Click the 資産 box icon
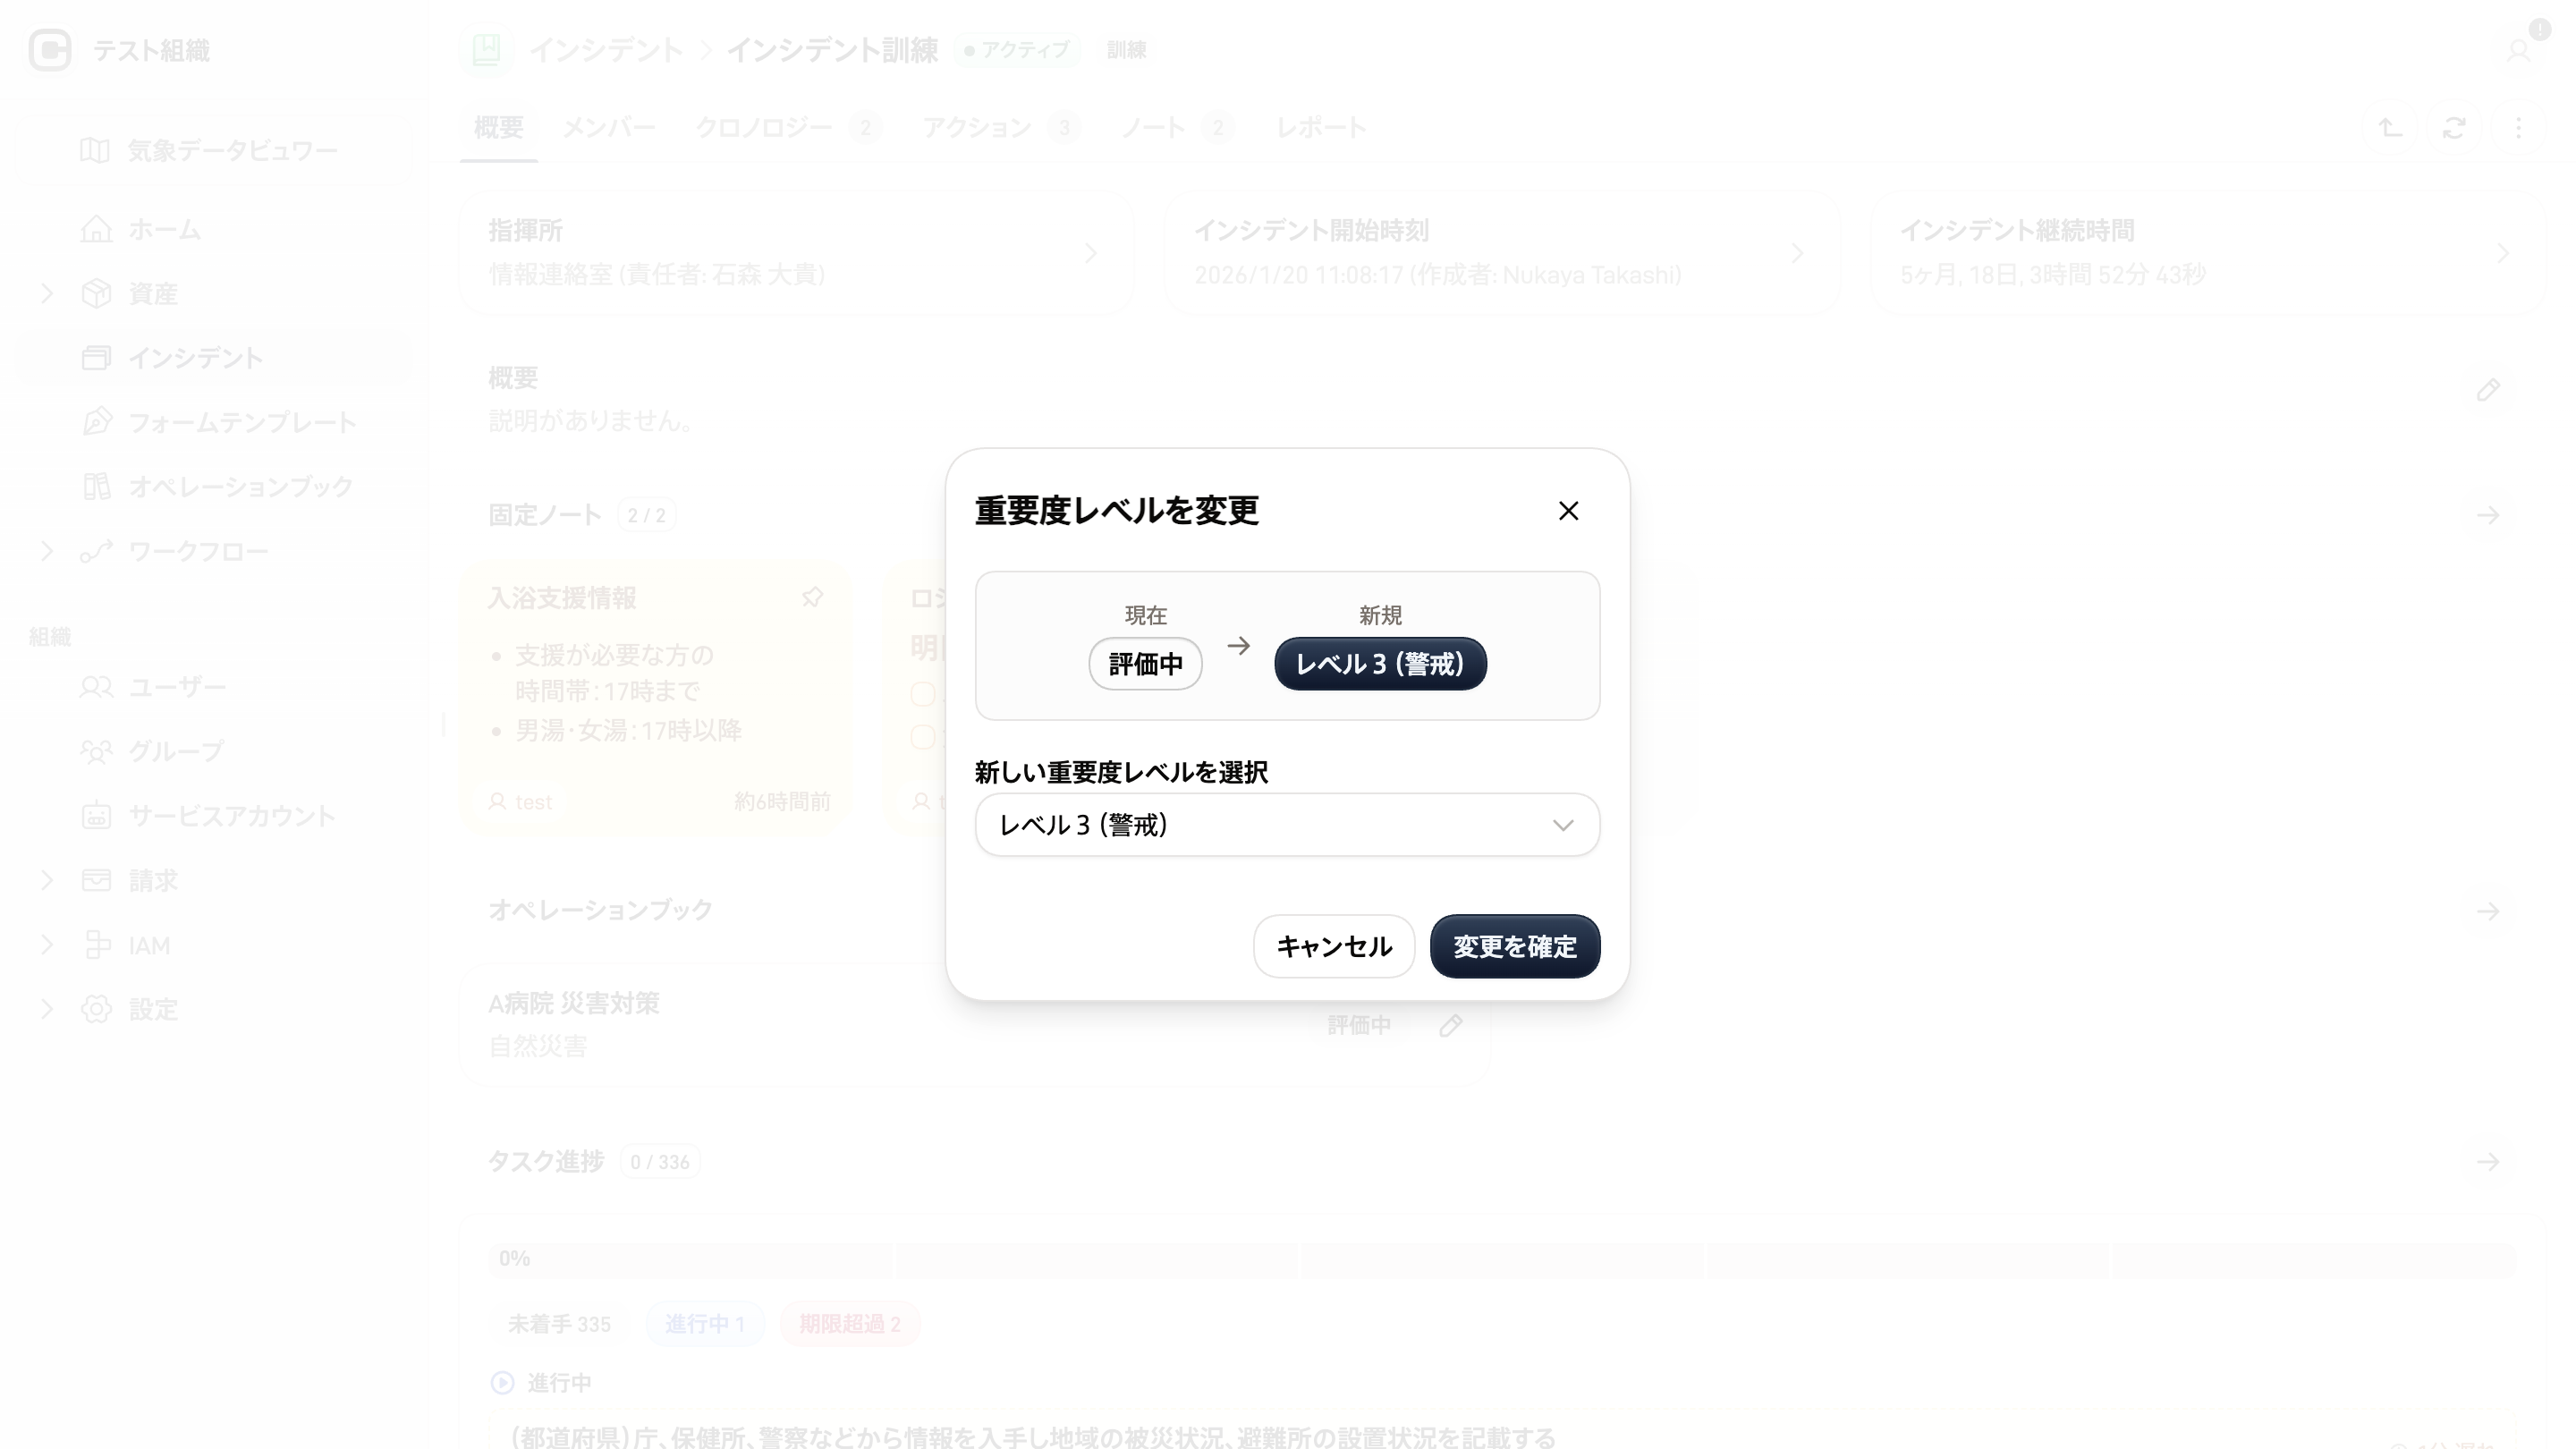 [x=96, y=293]
